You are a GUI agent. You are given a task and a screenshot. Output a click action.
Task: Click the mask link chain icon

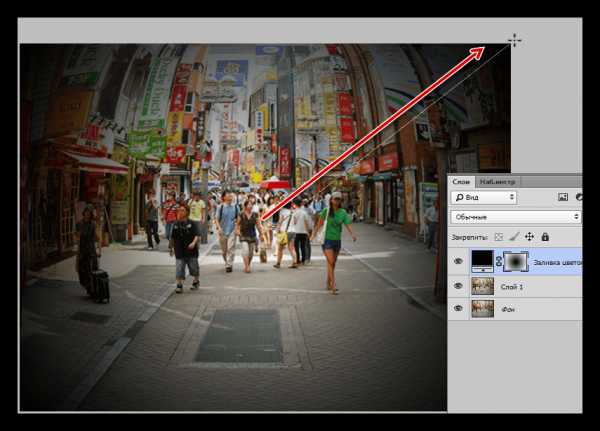coord(499,261)
